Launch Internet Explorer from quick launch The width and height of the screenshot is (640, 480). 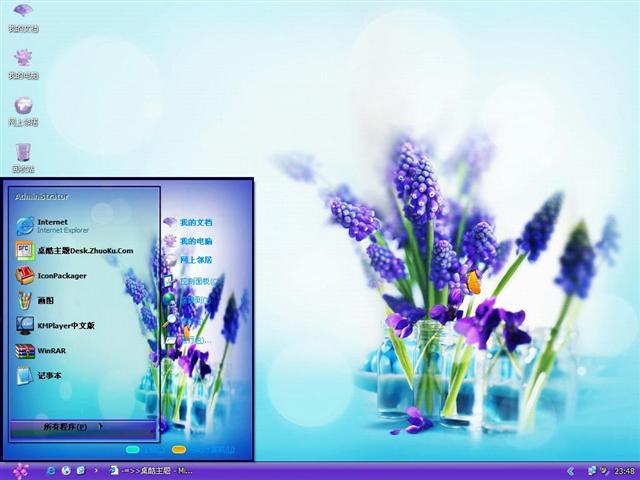click(x=51, y=470)
